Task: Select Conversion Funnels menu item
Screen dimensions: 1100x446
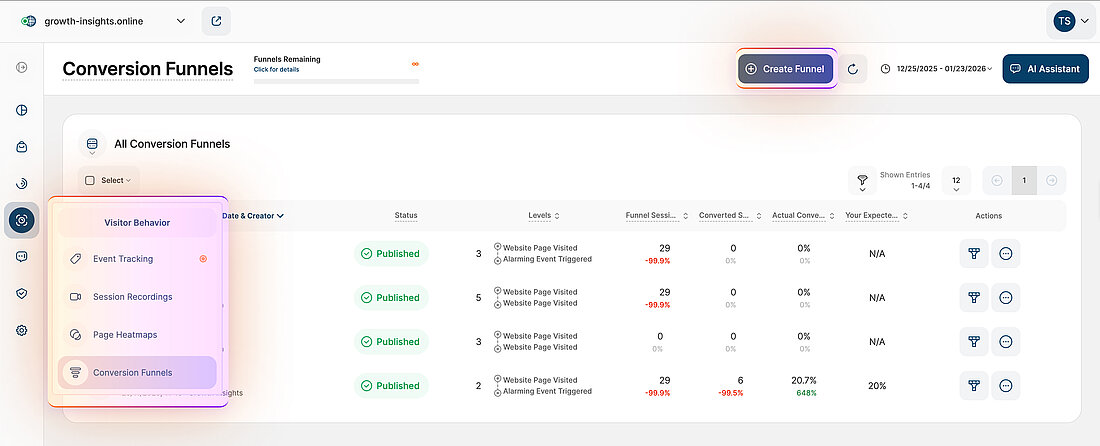Action: coord(137,372)
